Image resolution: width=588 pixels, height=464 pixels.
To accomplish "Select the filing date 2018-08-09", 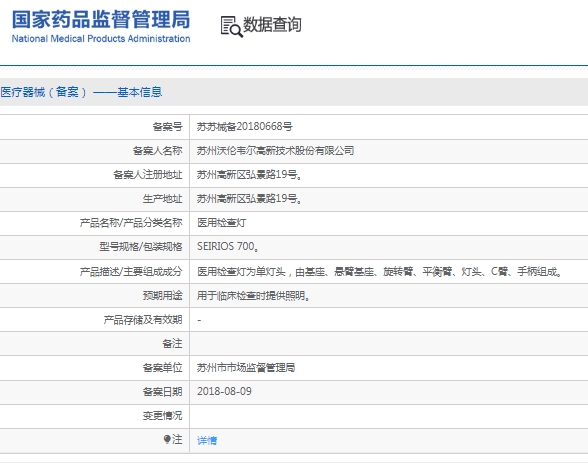I will (x=224, y=392).
